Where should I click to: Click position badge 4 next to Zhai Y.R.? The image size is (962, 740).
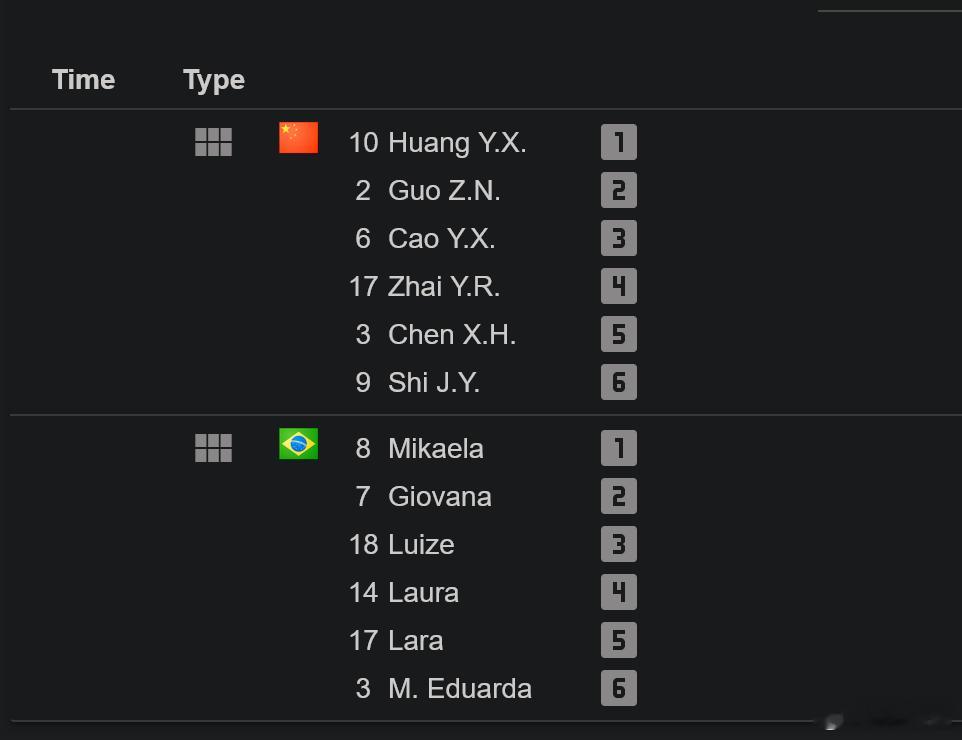click(x=618, y=286)
